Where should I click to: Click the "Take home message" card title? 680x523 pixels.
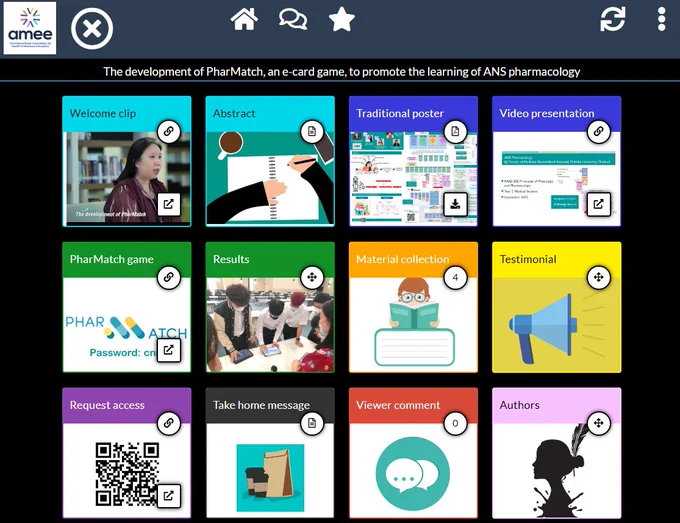click(261, 405)
